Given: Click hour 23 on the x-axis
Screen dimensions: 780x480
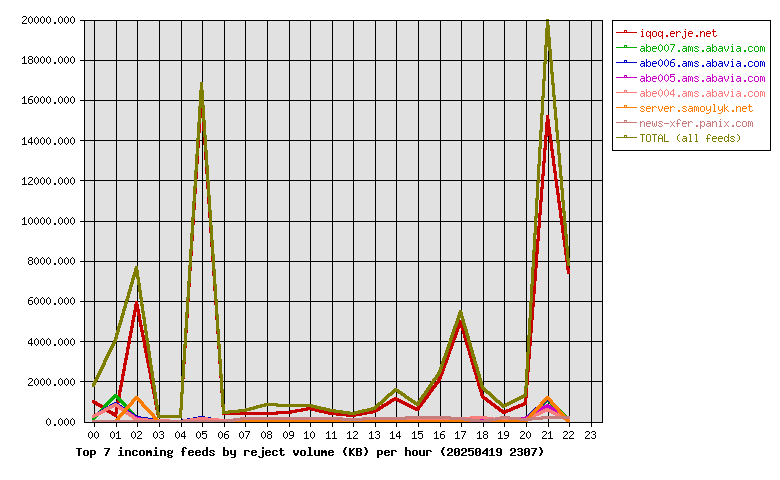Looking at the screenshot, I should pos(590,435).
